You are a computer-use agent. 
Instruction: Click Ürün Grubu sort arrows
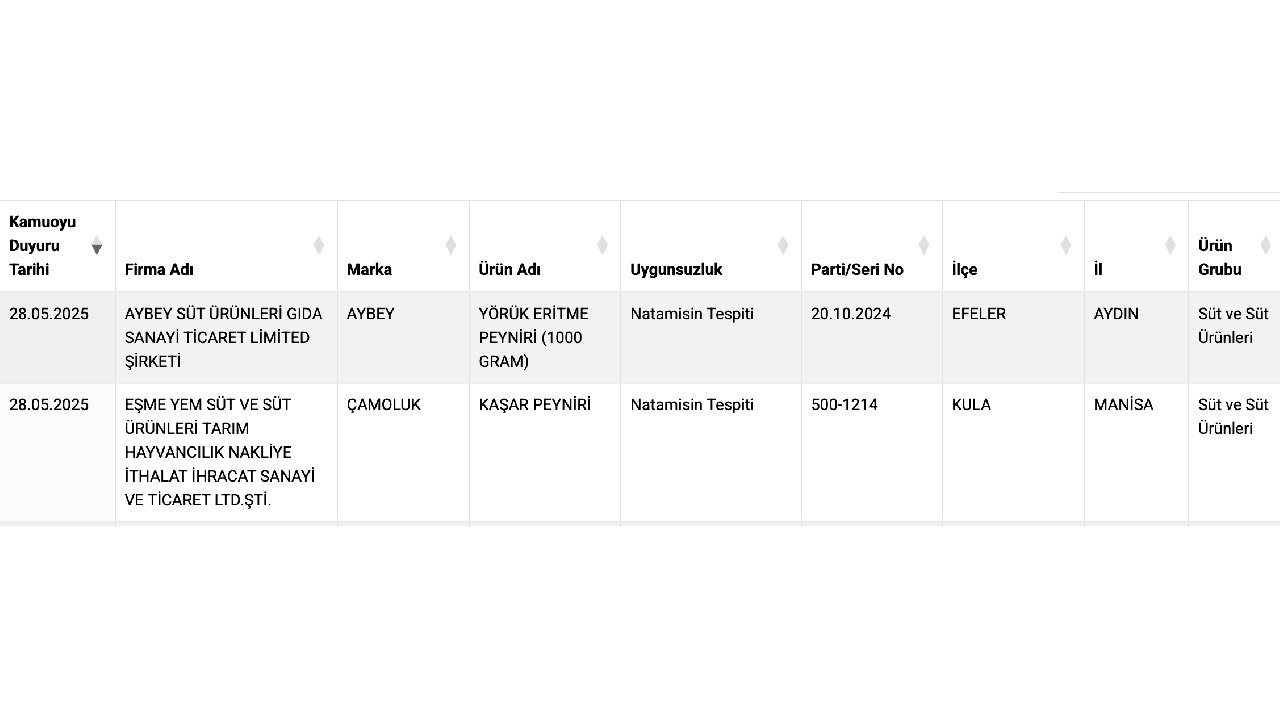coord(1266,245)
